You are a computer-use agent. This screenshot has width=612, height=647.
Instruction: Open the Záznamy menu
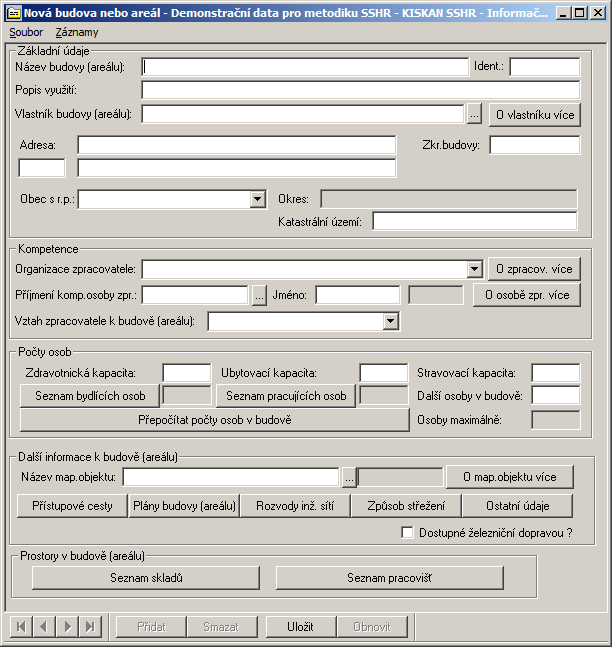point(77,32)
